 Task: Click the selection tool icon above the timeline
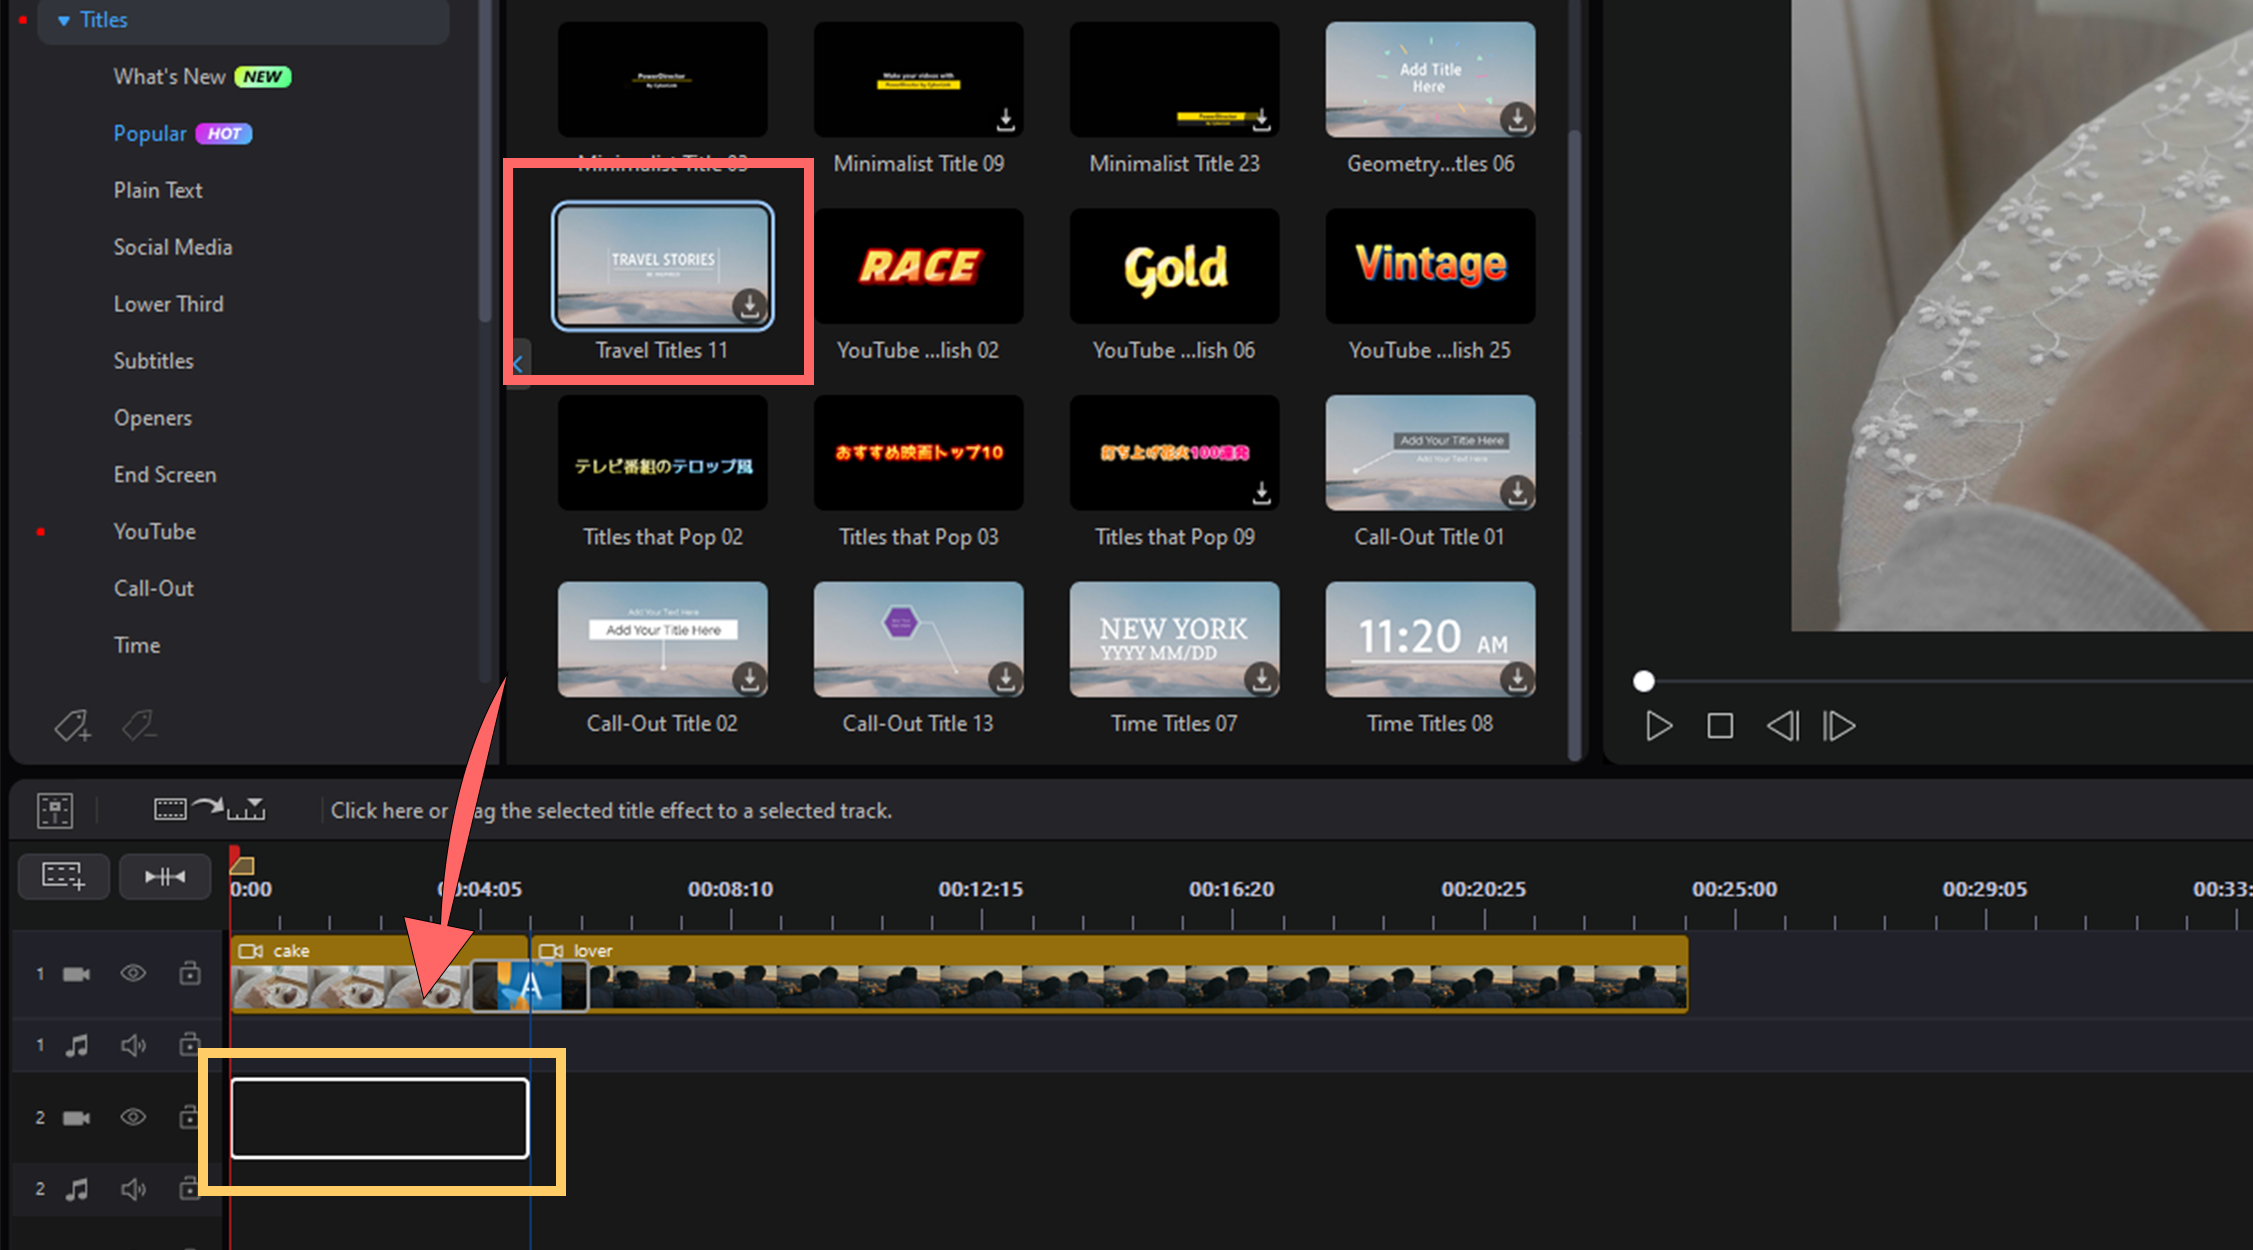tap(55, 810)
